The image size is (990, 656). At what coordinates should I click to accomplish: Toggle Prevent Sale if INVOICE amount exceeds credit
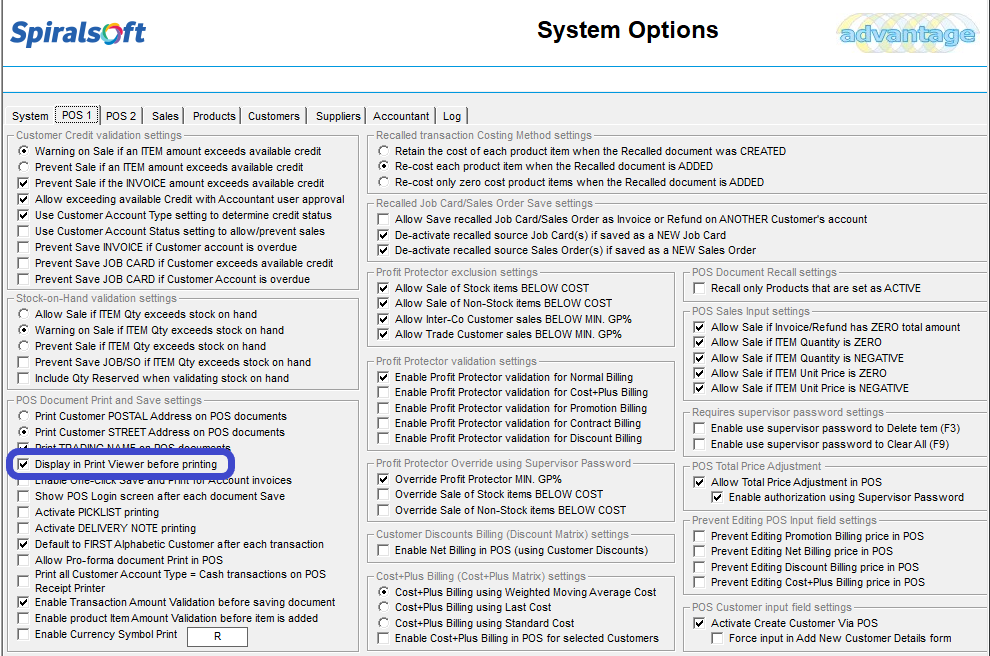click(x=23, y=183)
